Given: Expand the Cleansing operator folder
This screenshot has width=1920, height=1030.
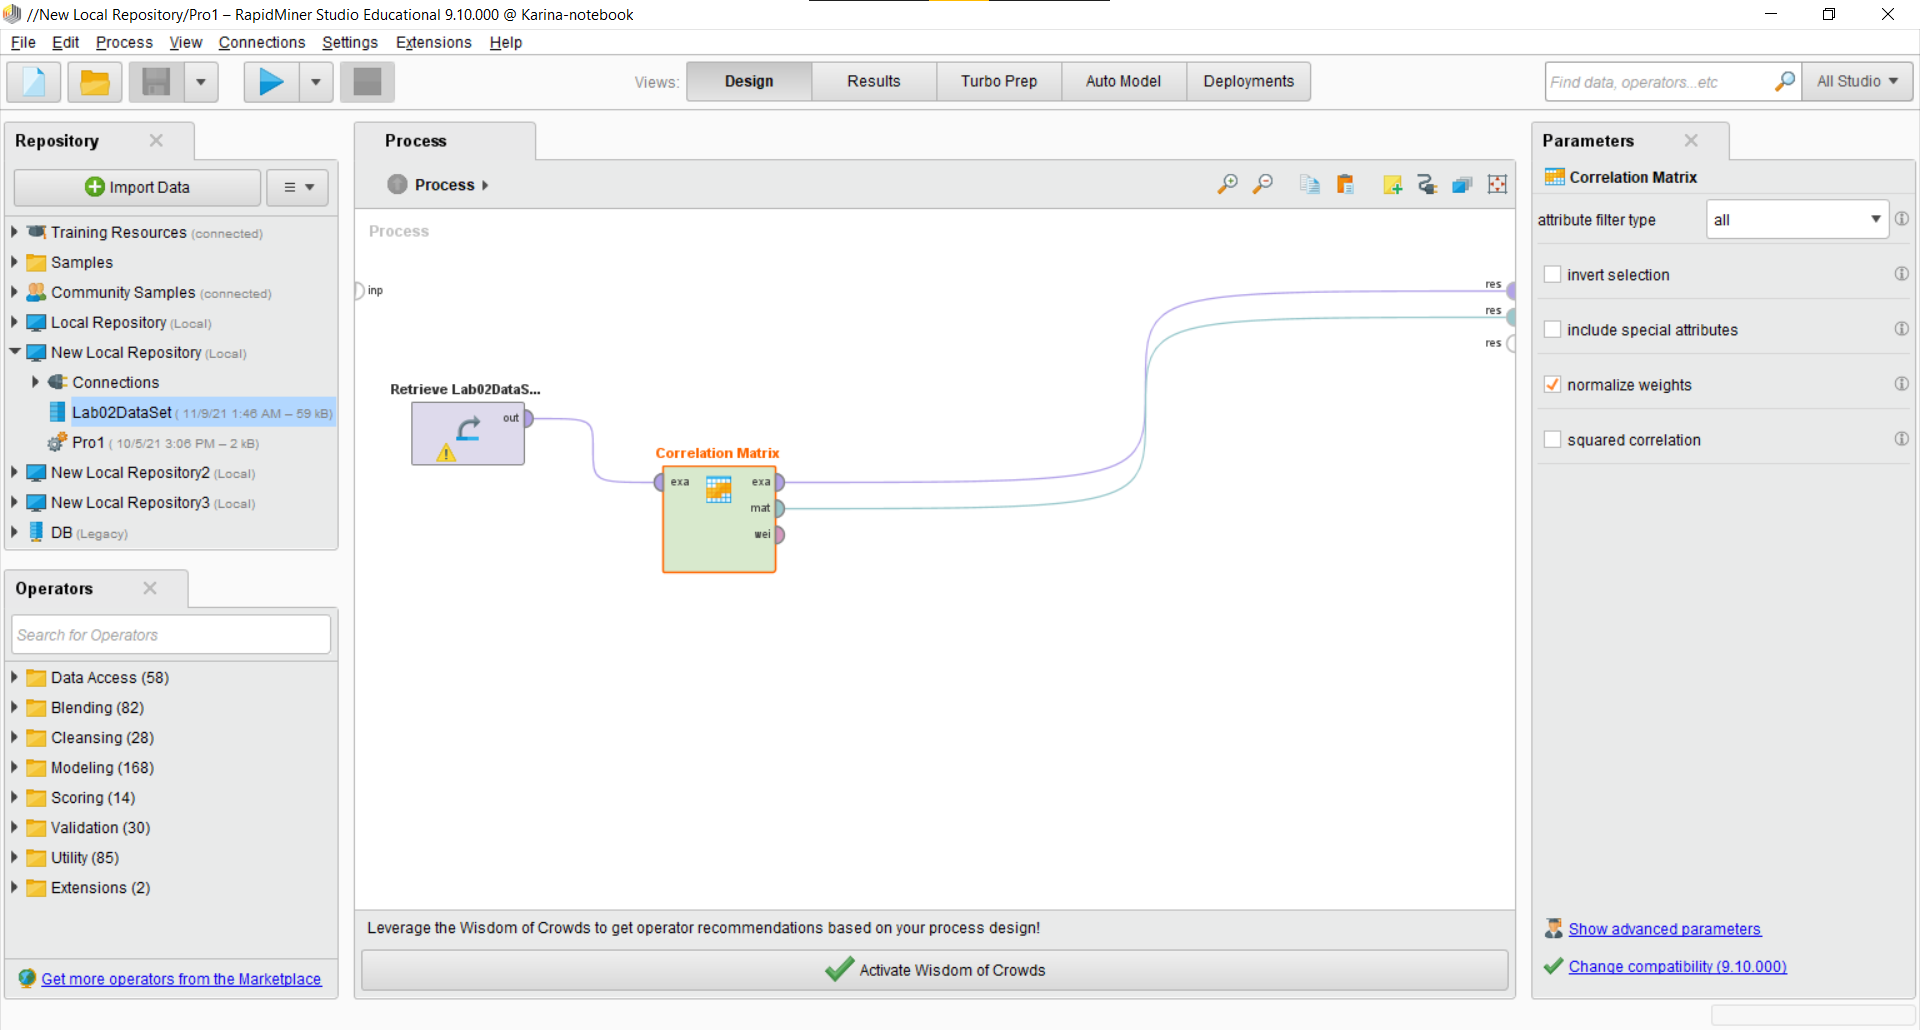Looking at the screenshot, I should tap(14, 737).
